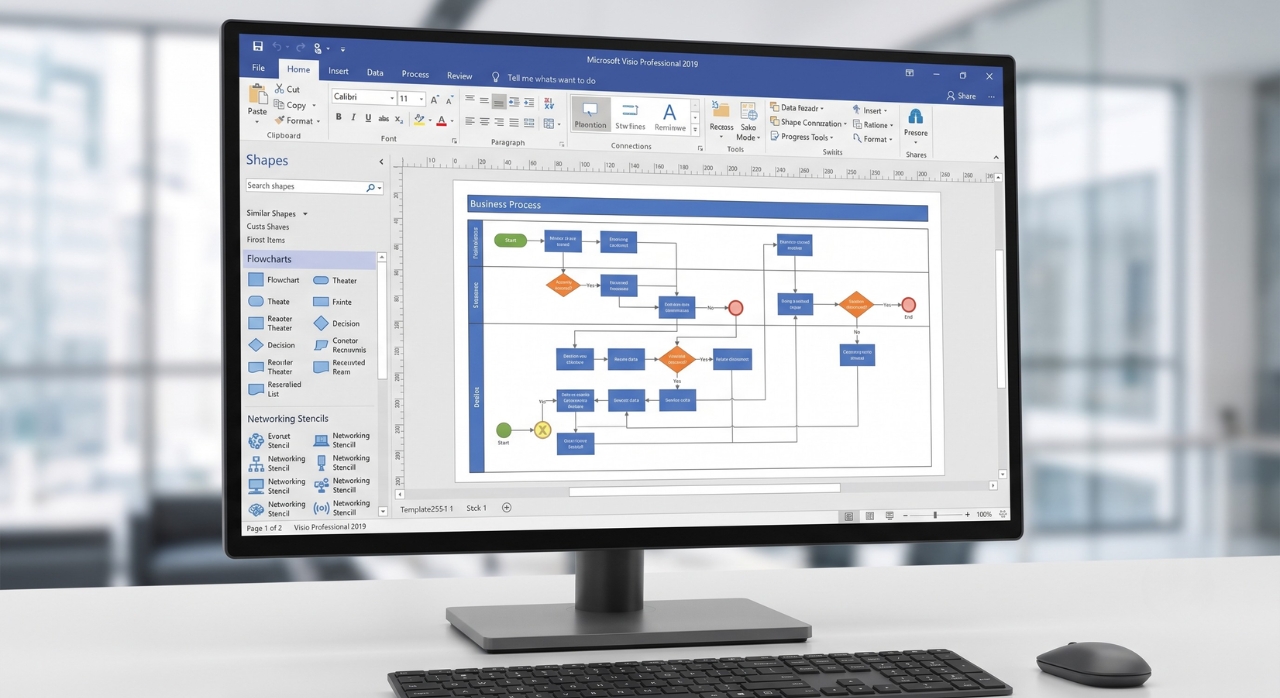Select the Conetor Recnuvniis shape
This screenshot has width=1280, height=698.
321,345
